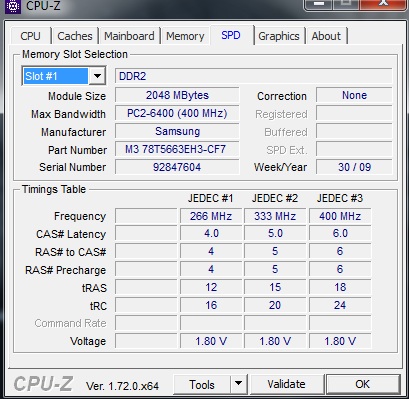409x399 pixels.
Task: Click tRAS value 15
Action: [x=275, y=287]
